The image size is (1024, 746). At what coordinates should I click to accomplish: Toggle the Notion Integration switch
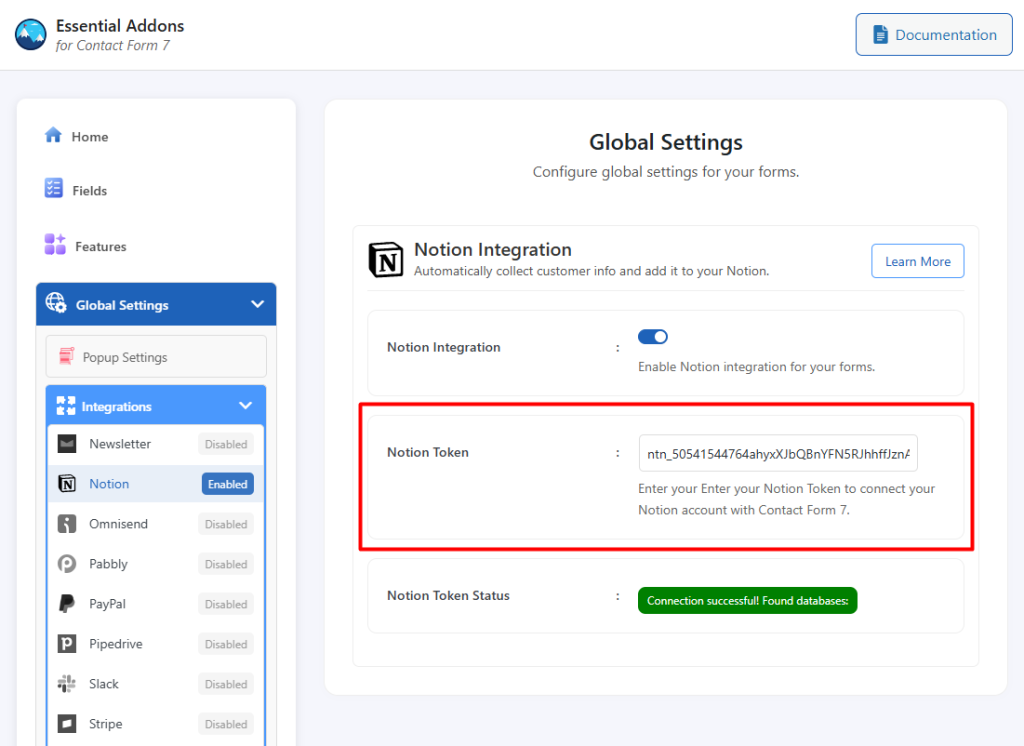coord(652,336)
